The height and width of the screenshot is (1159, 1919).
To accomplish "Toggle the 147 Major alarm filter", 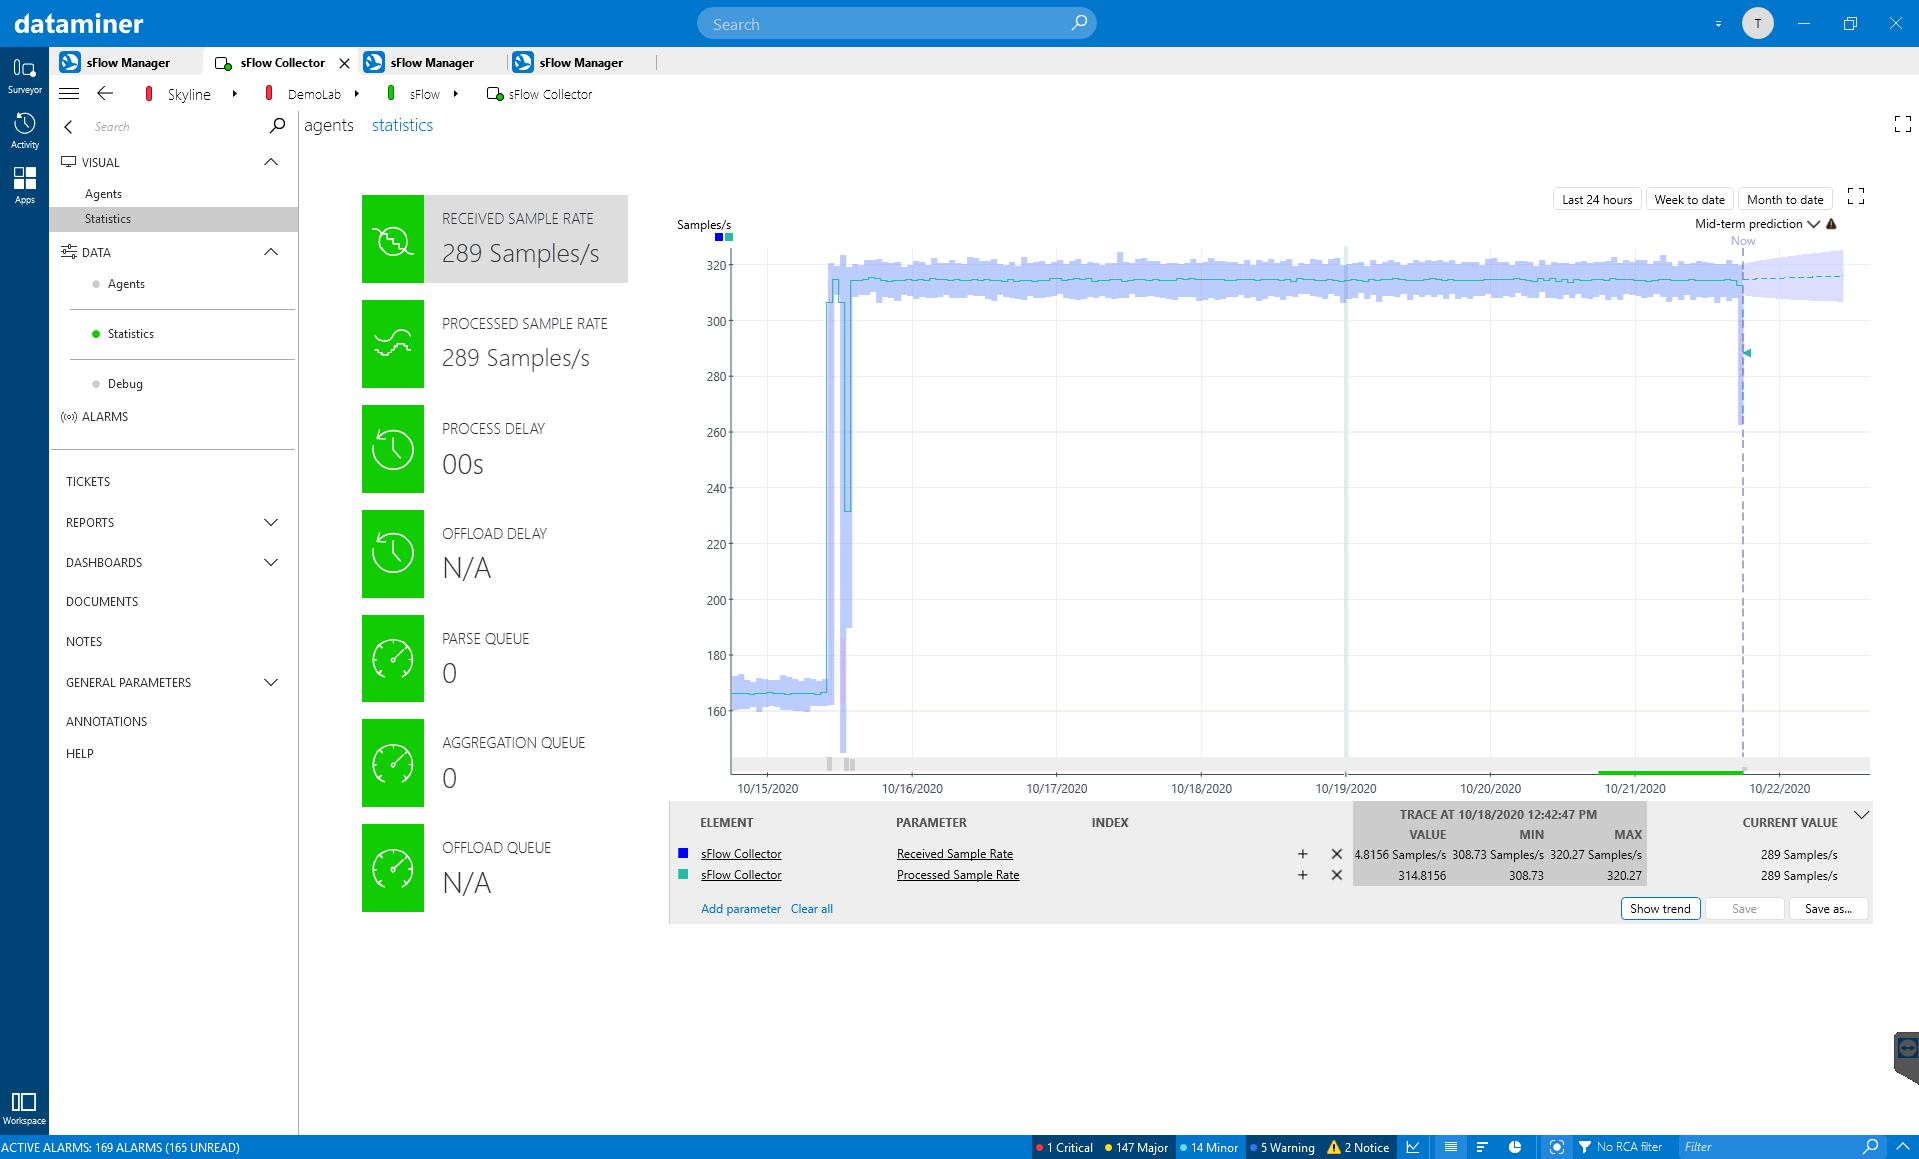I will point(1136,1147).
